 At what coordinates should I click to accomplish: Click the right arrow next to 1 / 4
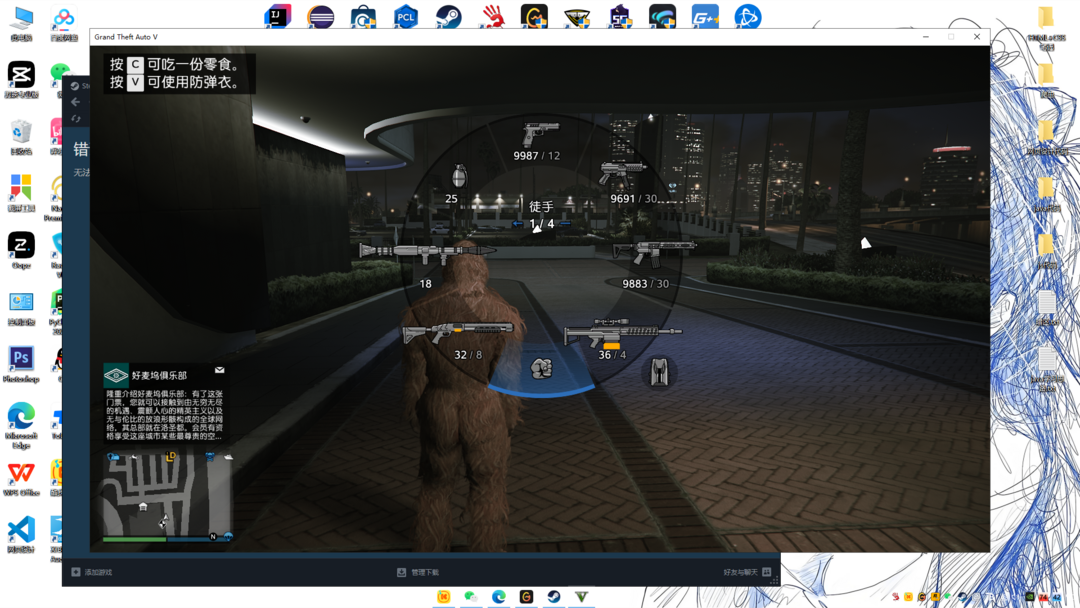(565, 224)
